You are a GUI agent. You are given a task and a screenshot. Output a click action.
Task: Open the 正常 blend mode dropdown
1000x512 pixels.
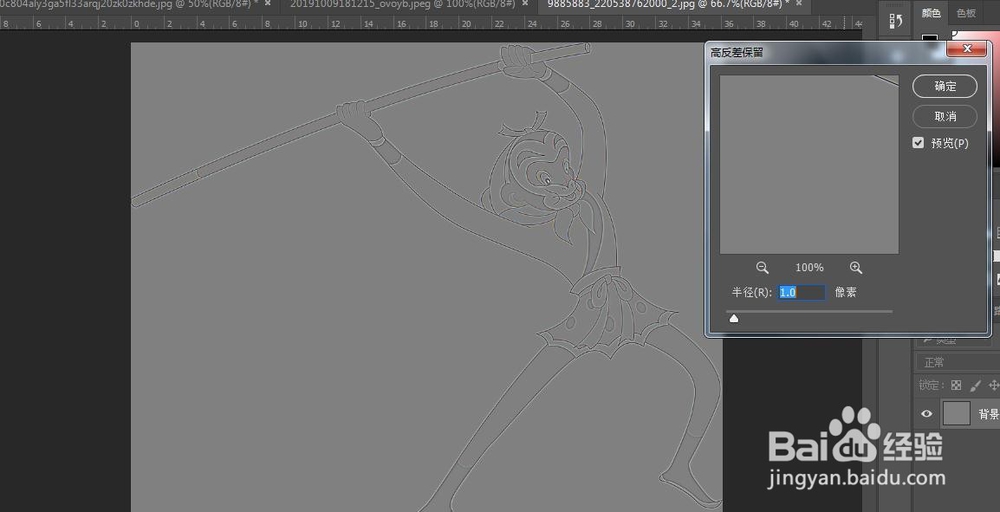tap(957, 362)
